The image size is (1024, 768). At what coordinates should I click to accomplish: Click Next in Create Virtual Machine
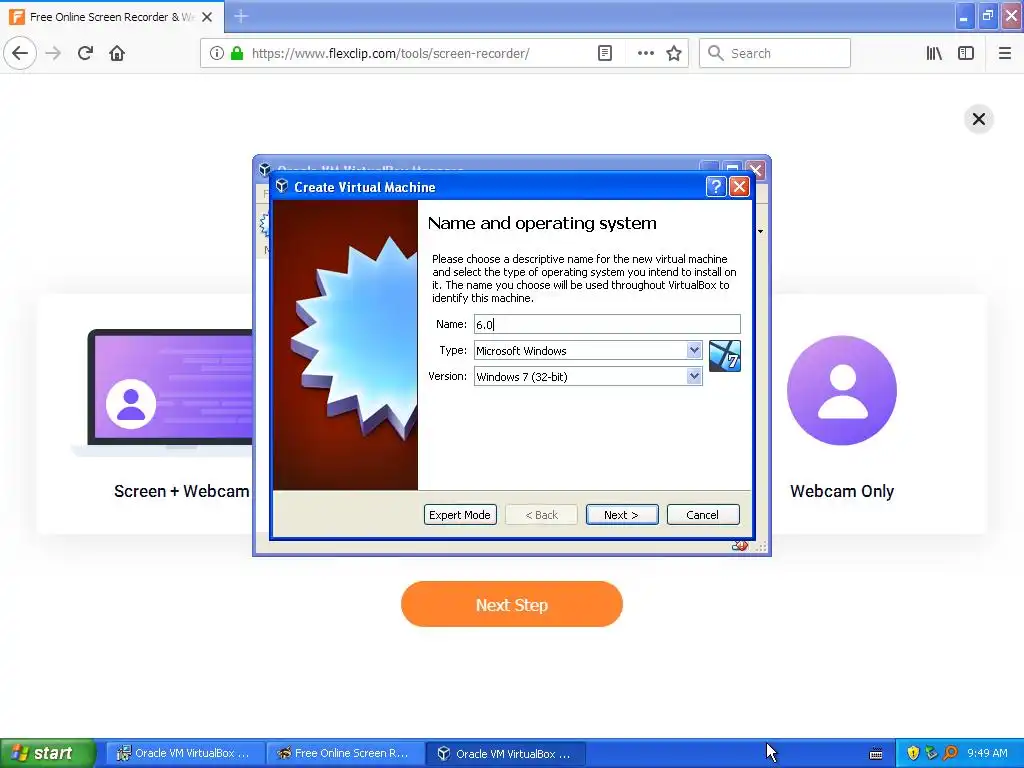coord(622,515)
